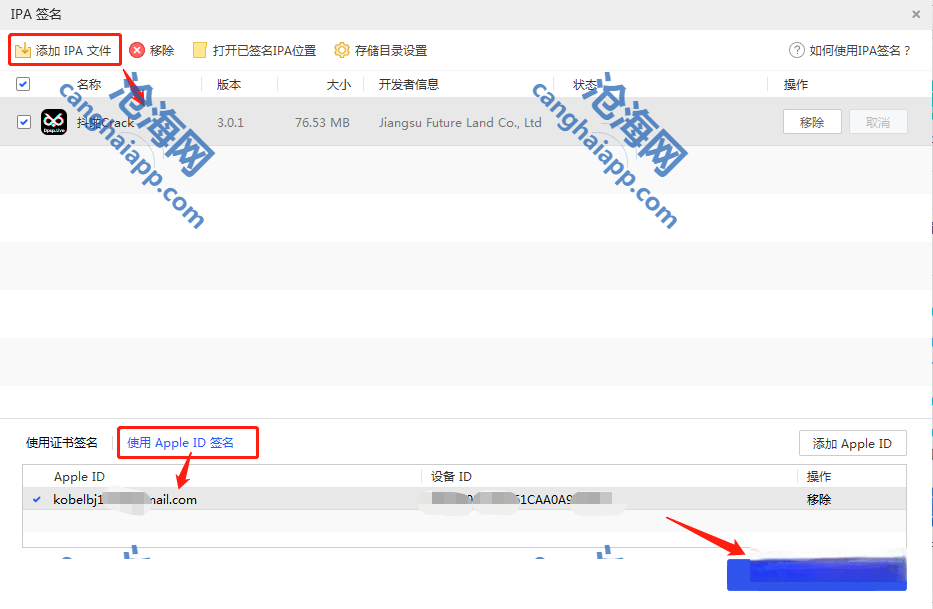This screenshot has height=609, width=933.
Task: Click the red Remove icon in toolbar
Action: click(137, 50)
